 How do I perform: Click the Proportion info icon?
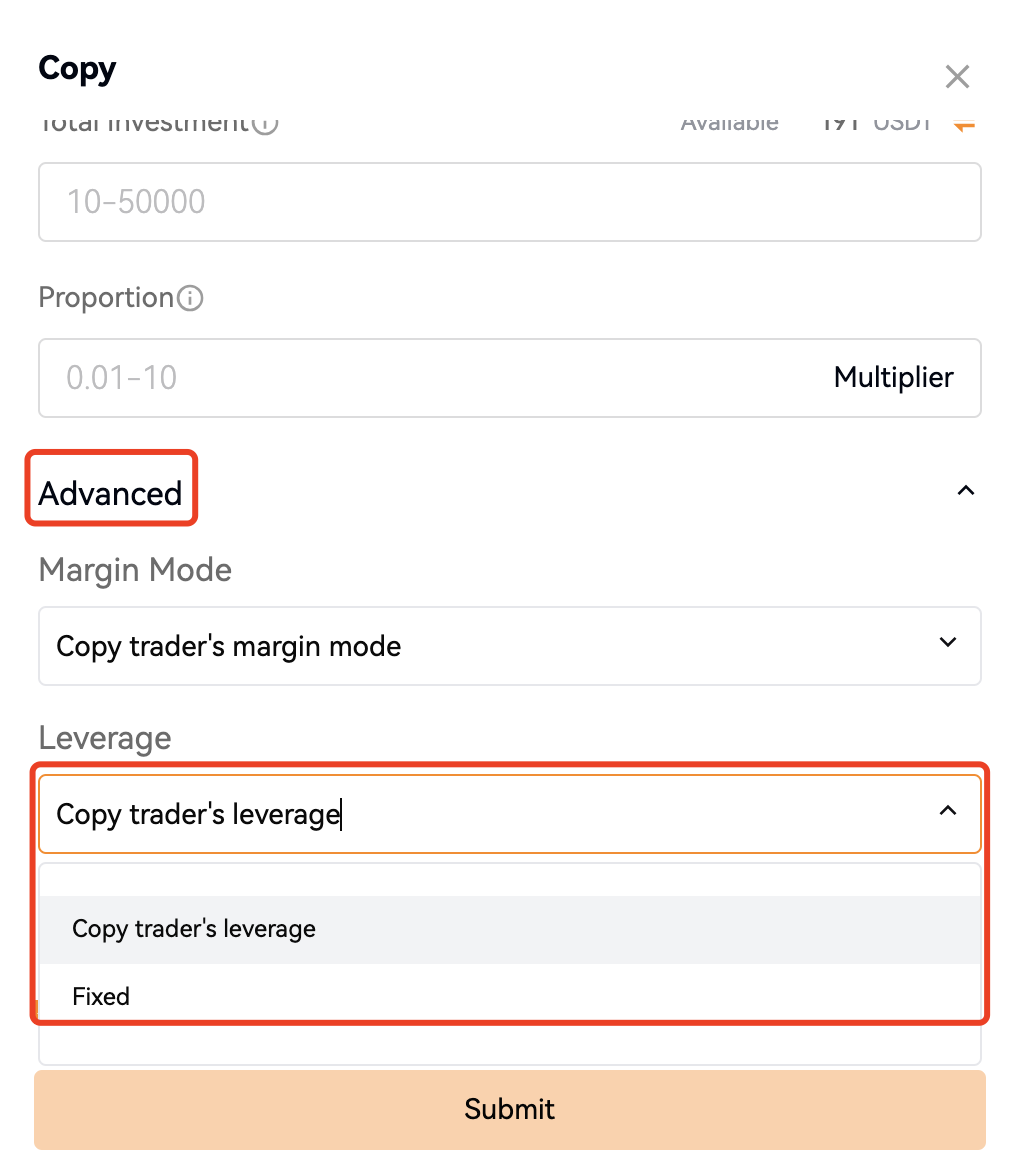click(x=190, y=298)
